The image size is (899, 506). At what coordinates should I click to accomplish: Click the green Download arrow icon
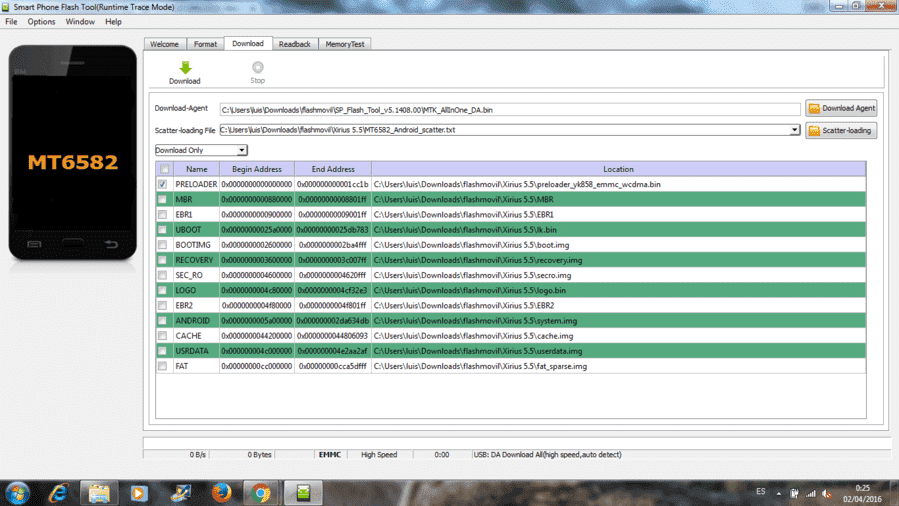185,68
